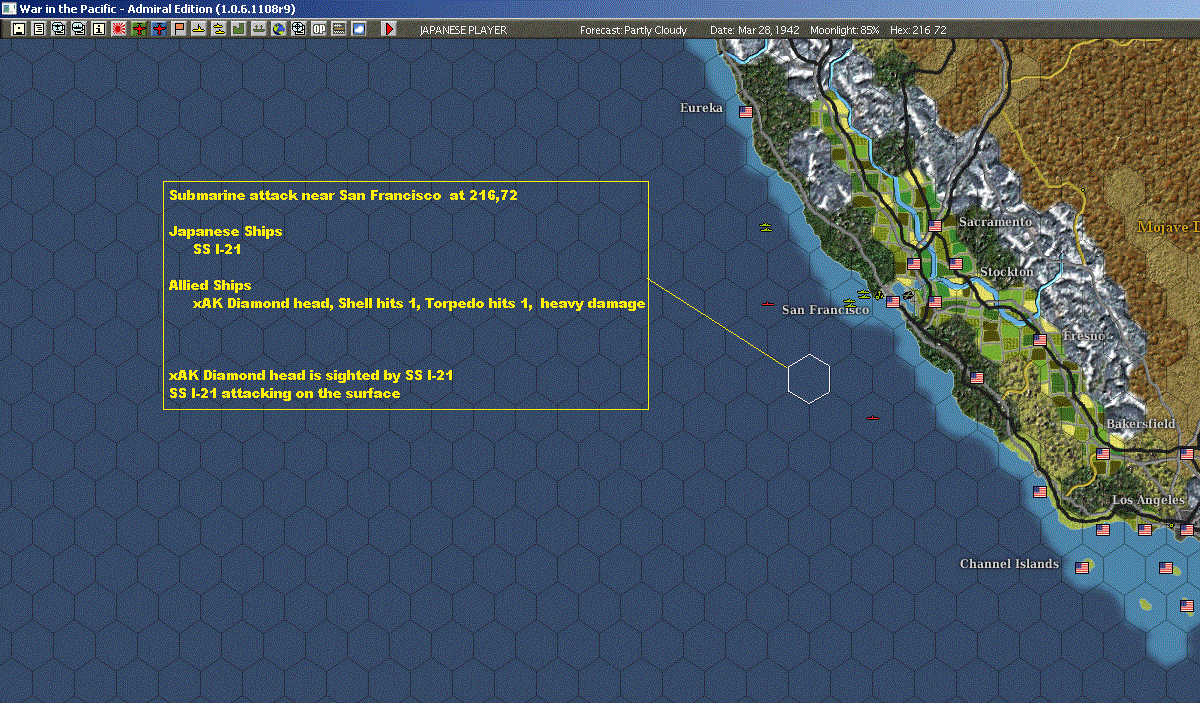This screenshot has height=703, width=1200.
Task: Click the San Francisco city label
Action: (x=825, y=310)
